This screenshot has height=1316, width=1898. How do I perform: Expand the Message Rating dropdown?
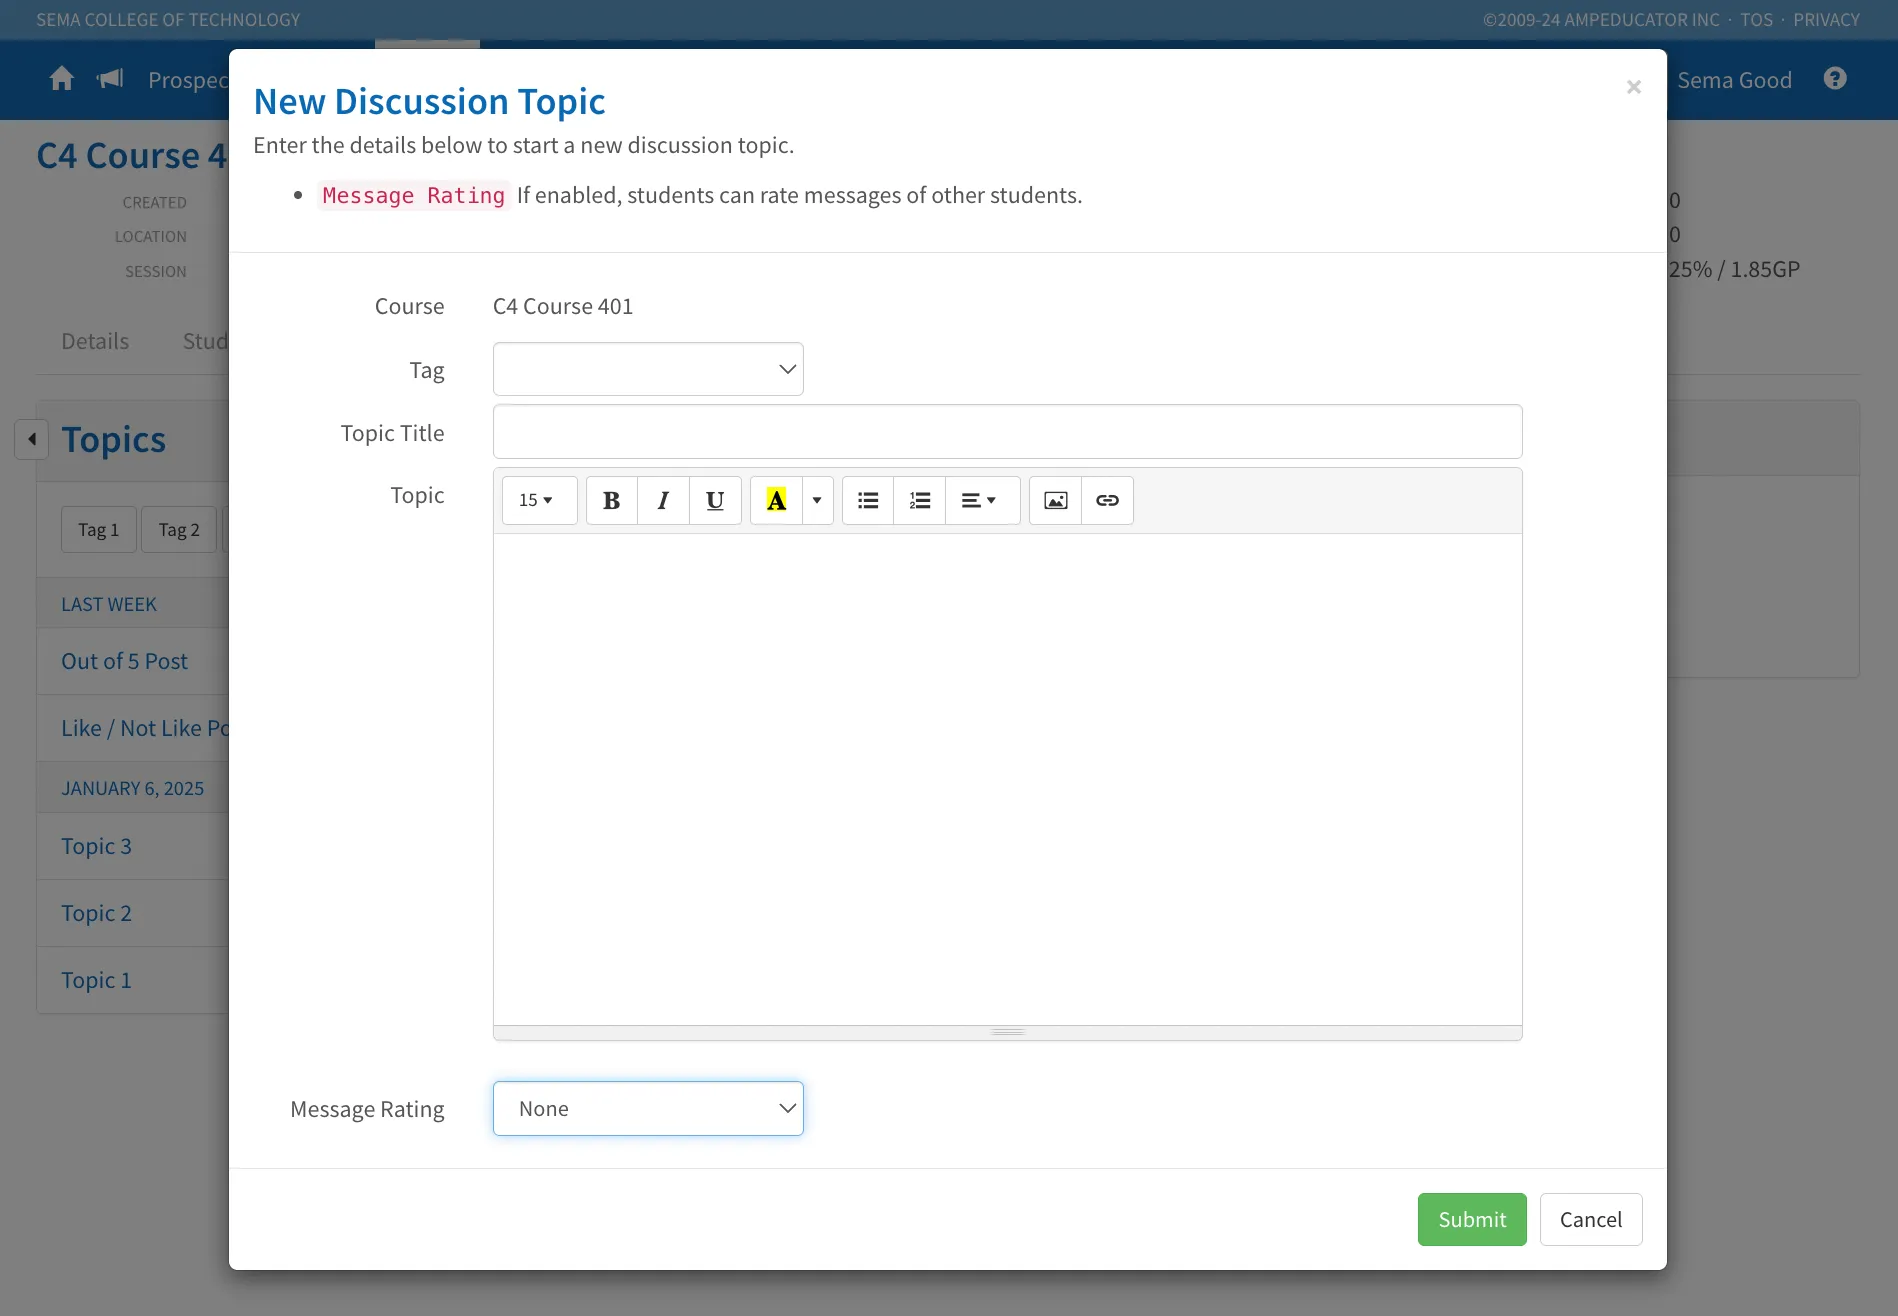pyautogui.click(x=648, y=1108)
